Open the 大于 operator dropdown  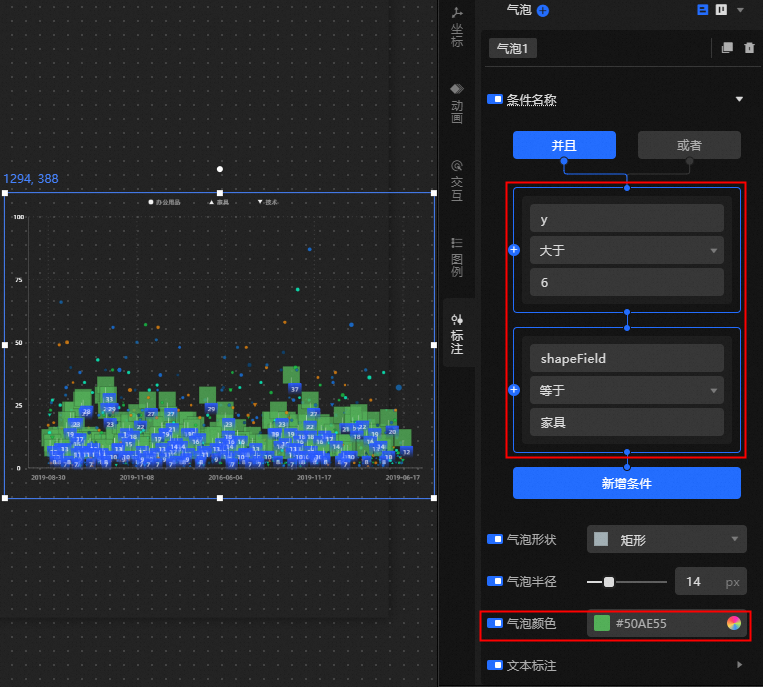click(x=626, y=250)
